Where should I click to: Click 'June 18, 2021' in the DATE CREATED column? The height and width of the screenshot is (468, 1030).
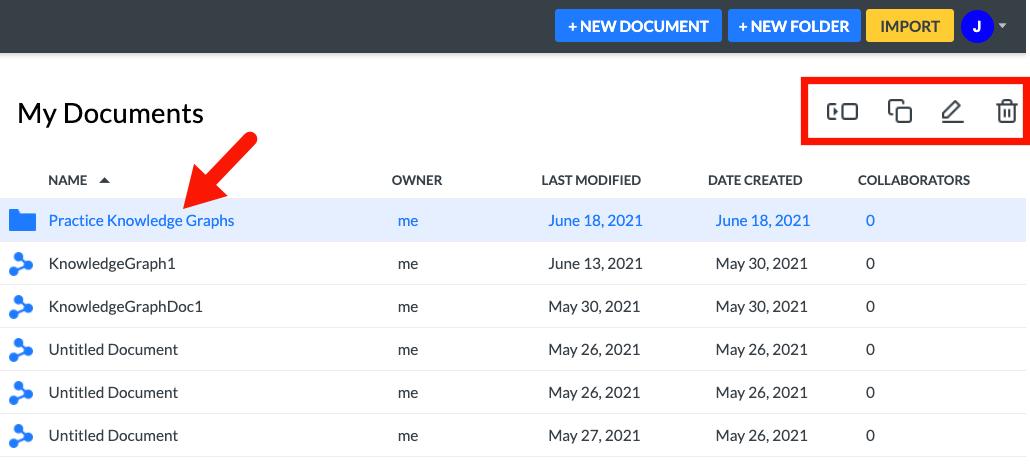(x=763, y=221)
